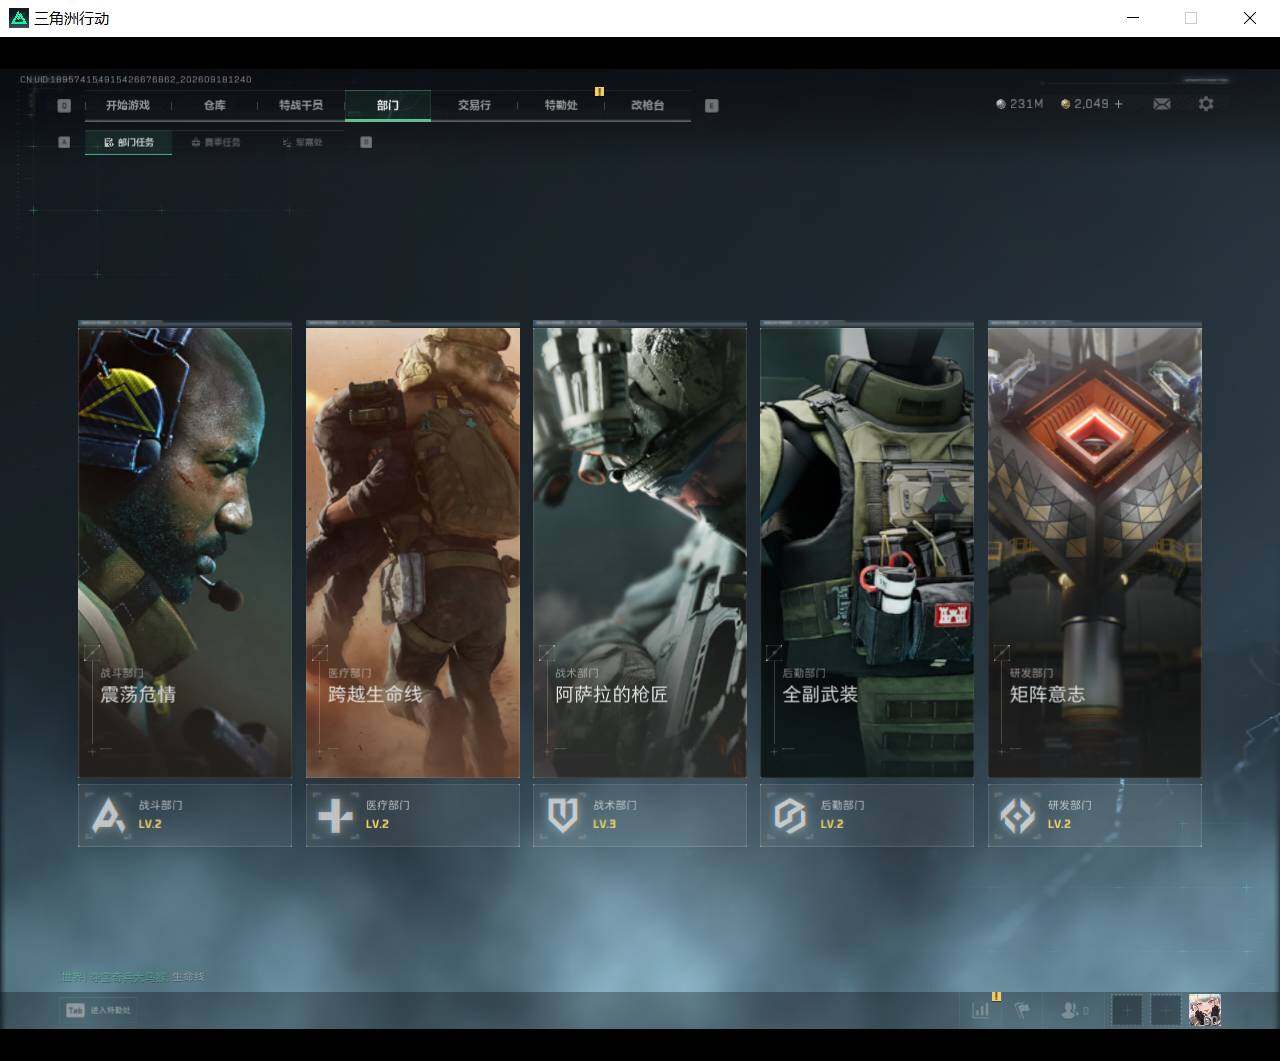Select the 部门任务 sub-tab

(129, 143)
